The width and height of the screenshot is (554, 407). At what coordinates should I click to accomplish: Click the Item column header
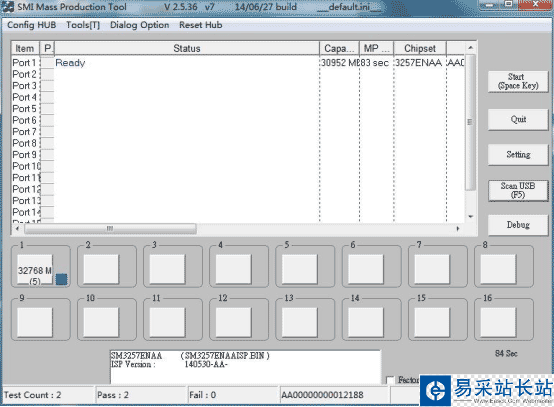click(x=25, y=48)
